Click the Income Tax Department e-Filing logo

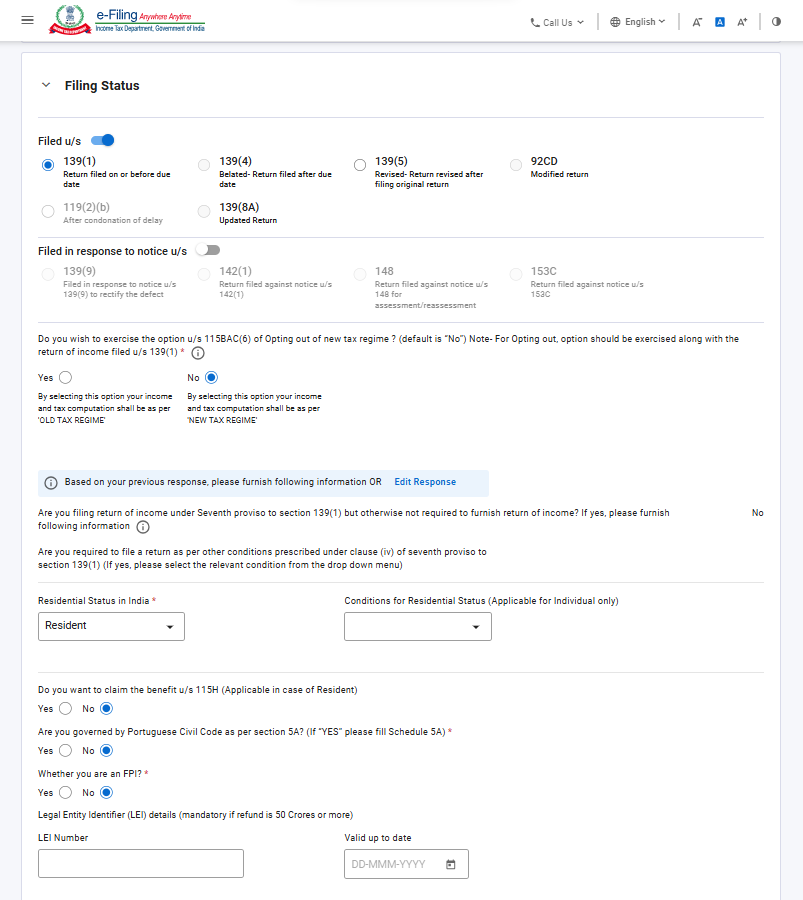[x=127, y=20]
